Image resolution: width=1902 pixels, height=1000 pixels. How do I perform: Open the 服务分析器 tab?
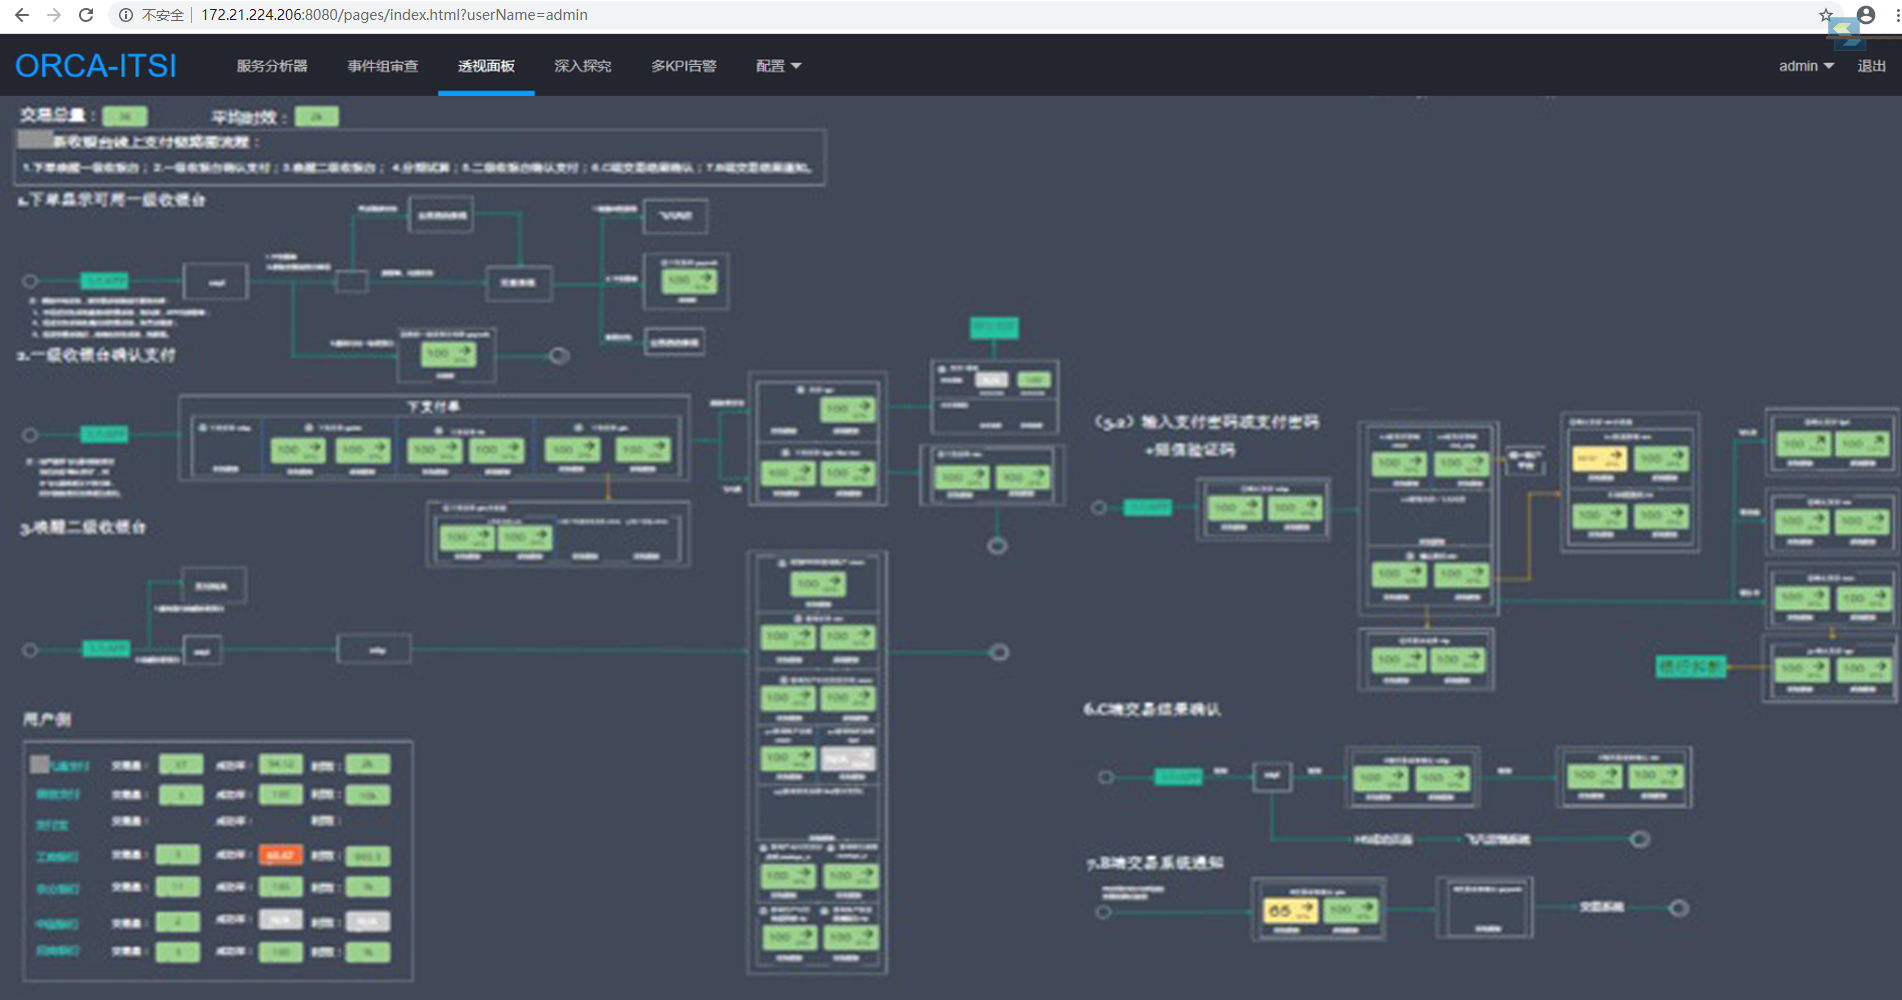click(x=272, y=66)
